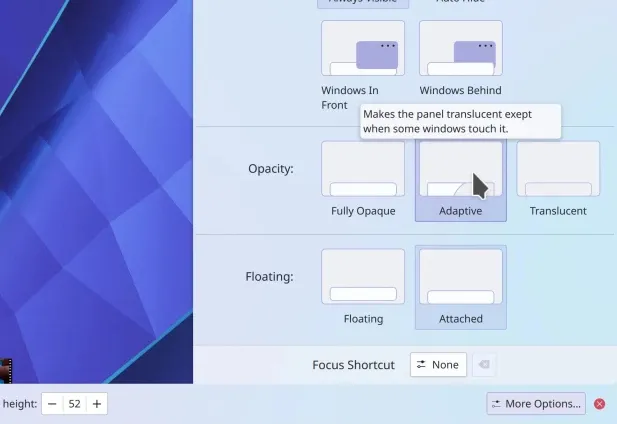Screen dimensions: 617x424
Task: Choose the Windows Behind visibility thumbnail
Action: pyautogui.click(x=460, y=48)
